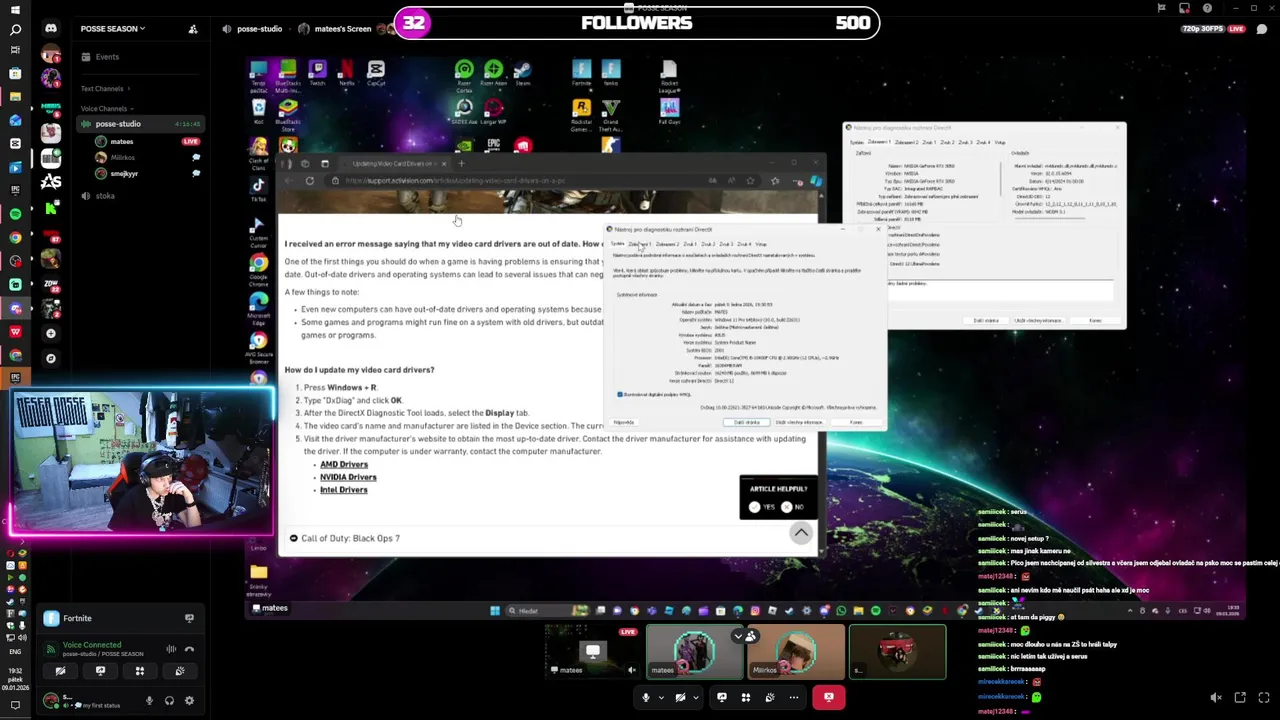
Task: Toggle noise suppression next to Voice Connected
Action: pyautogui.click(x=170, y=649)
